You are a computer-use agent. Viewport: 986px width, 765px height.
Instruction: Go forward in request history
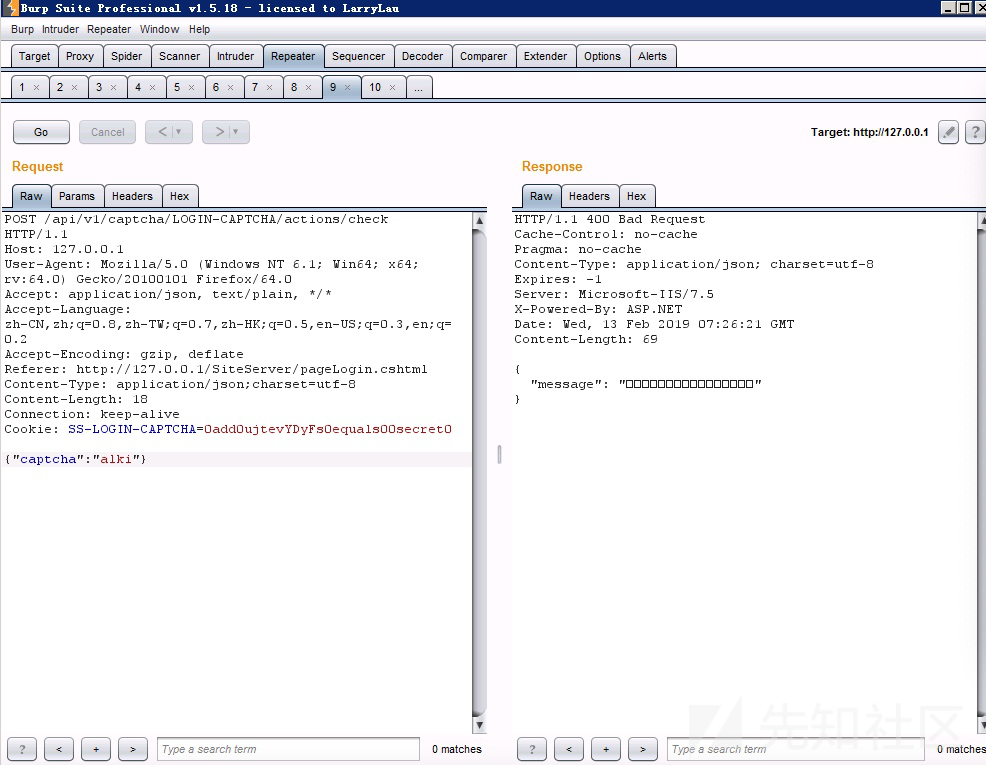pyautogui.click(x=219, y=132)
